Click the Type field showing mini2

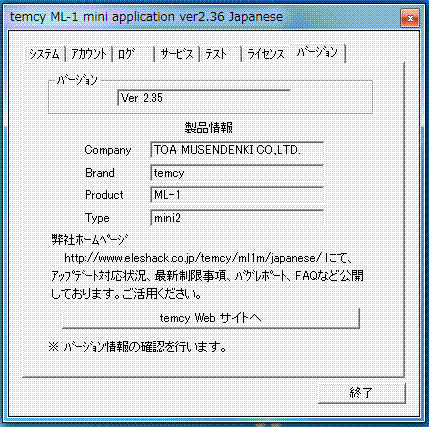237,218
